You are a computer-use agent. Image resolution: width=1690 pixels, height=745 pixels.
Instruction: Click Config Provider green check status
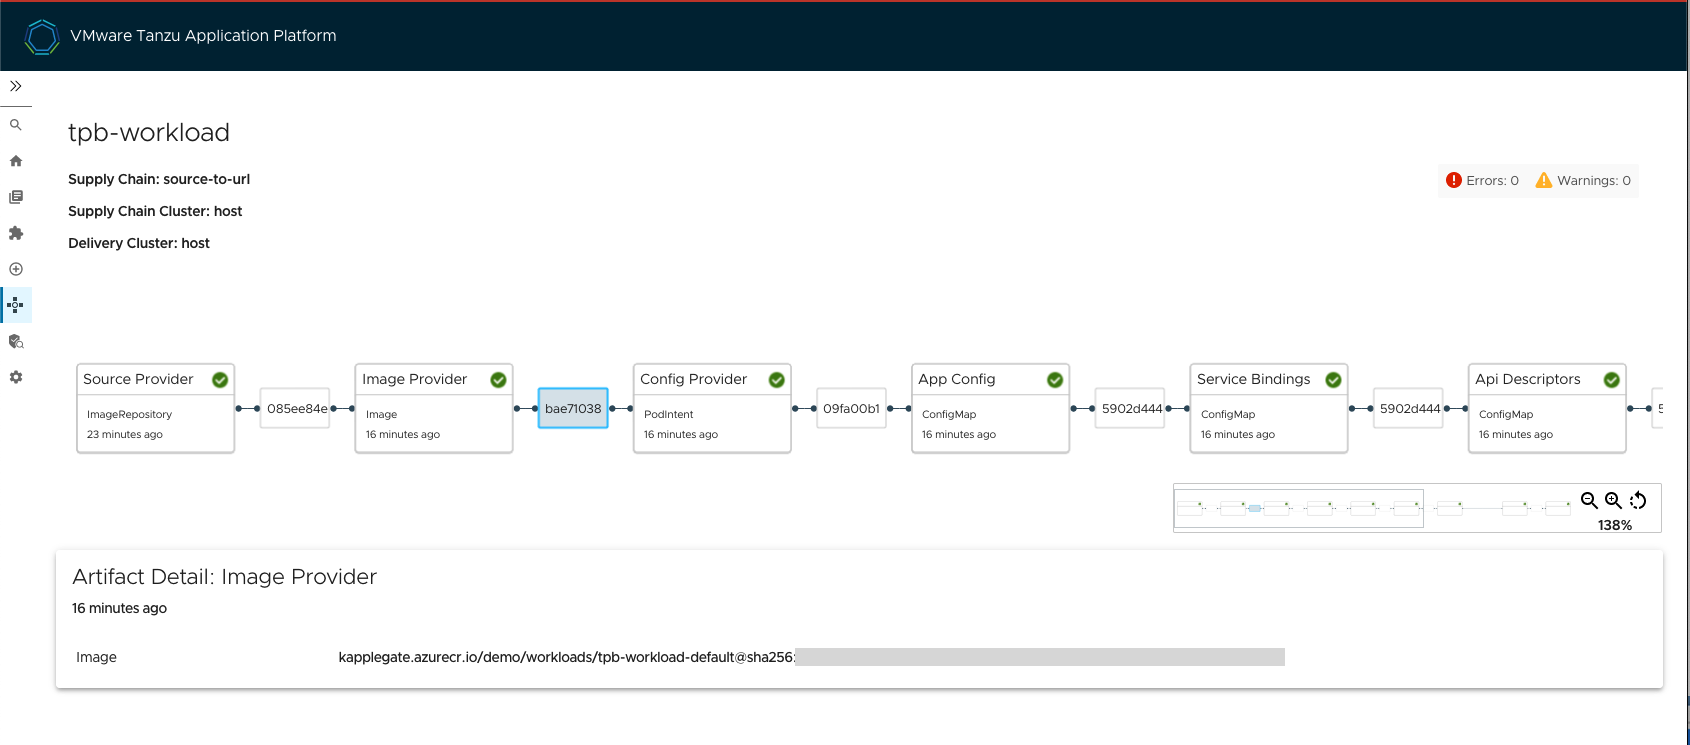pyautogui.click(x=776, y=380)
